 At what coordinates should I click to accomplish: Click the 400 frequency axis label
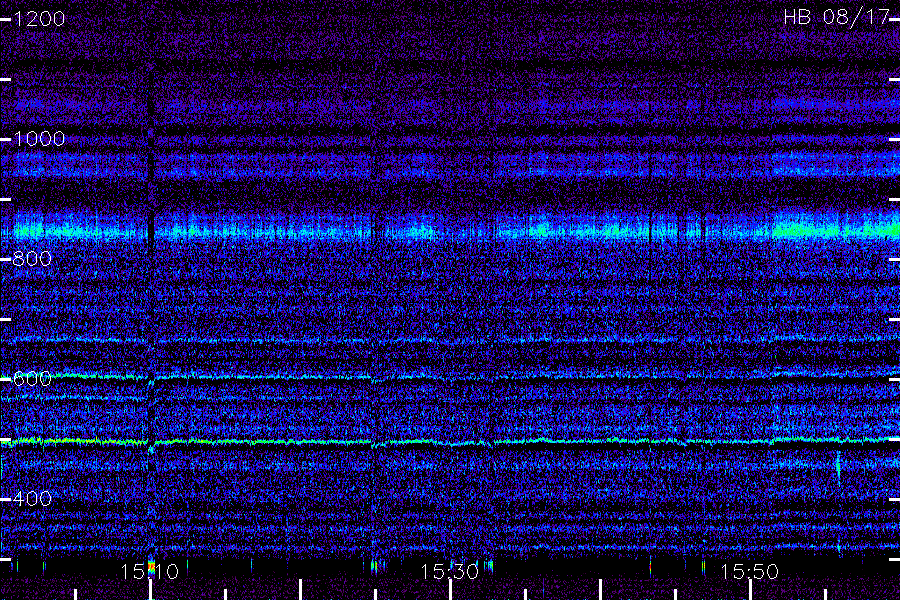pos(32,498)
